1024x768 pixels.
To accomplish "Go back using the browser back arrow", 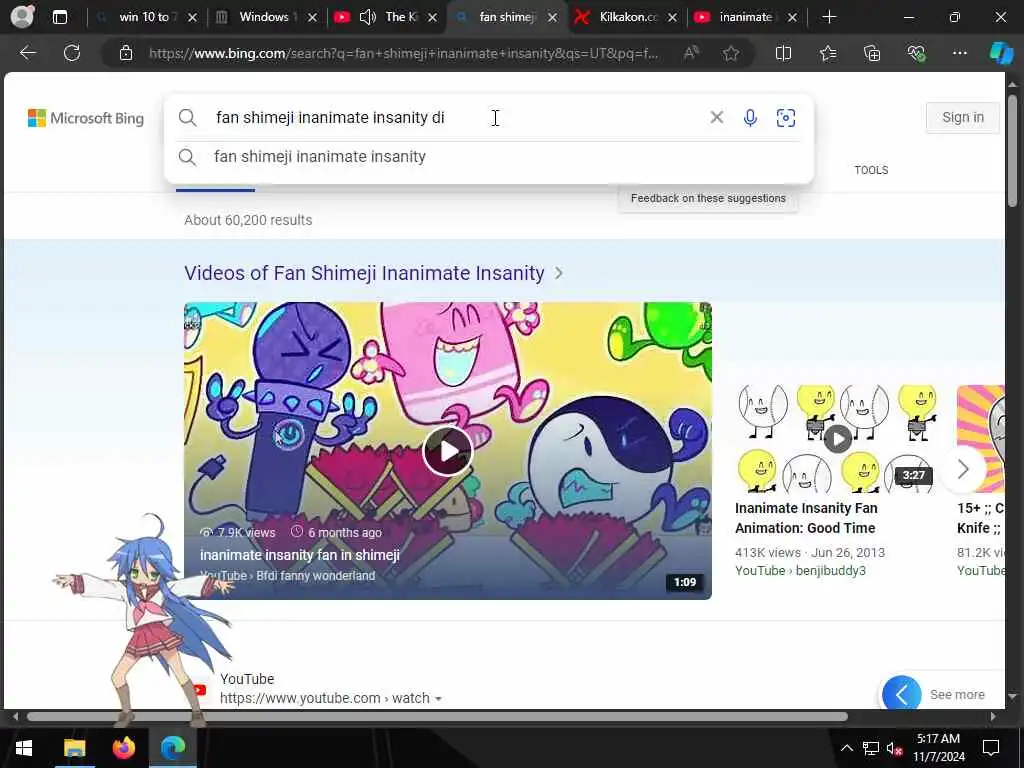I will (27, 53).
